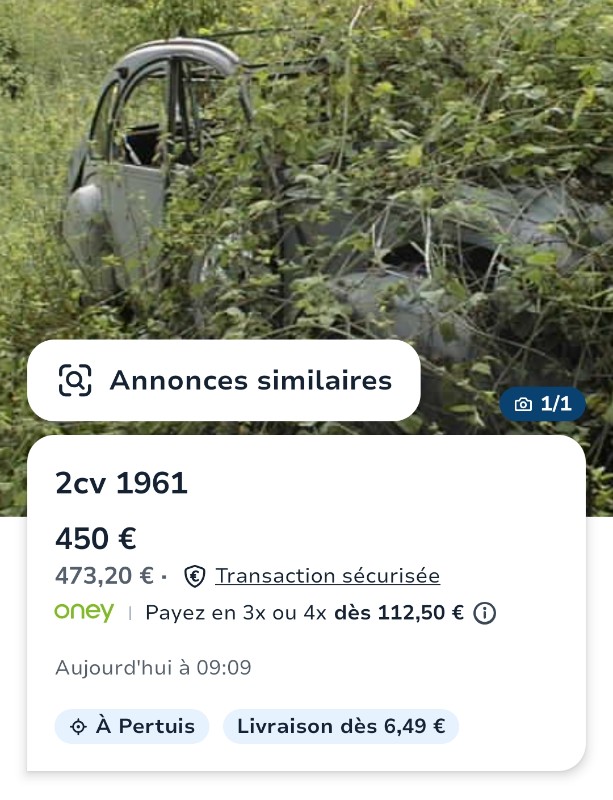Screen dimensions: 613x800
Task: Click the white listing details card
Action: tap(306, 603)
